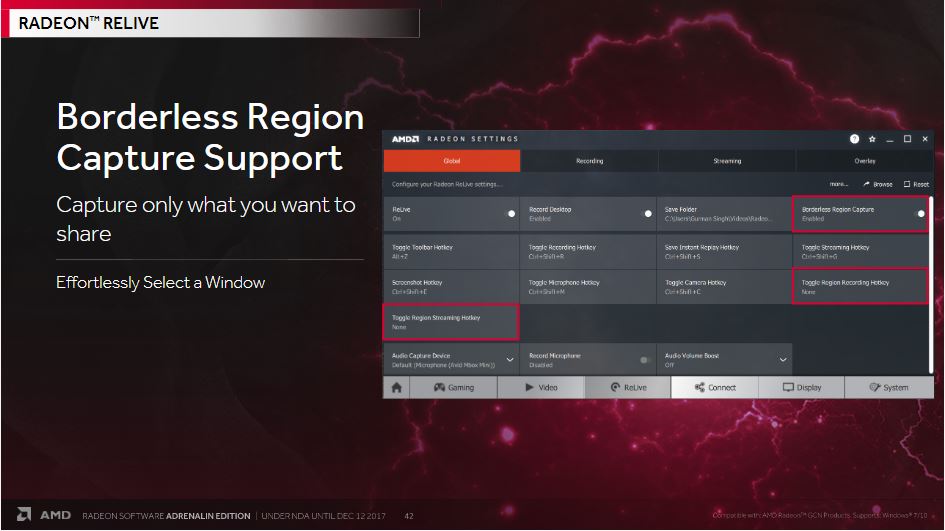Open the System section
945x531 pixels.
tap(889, 388)
